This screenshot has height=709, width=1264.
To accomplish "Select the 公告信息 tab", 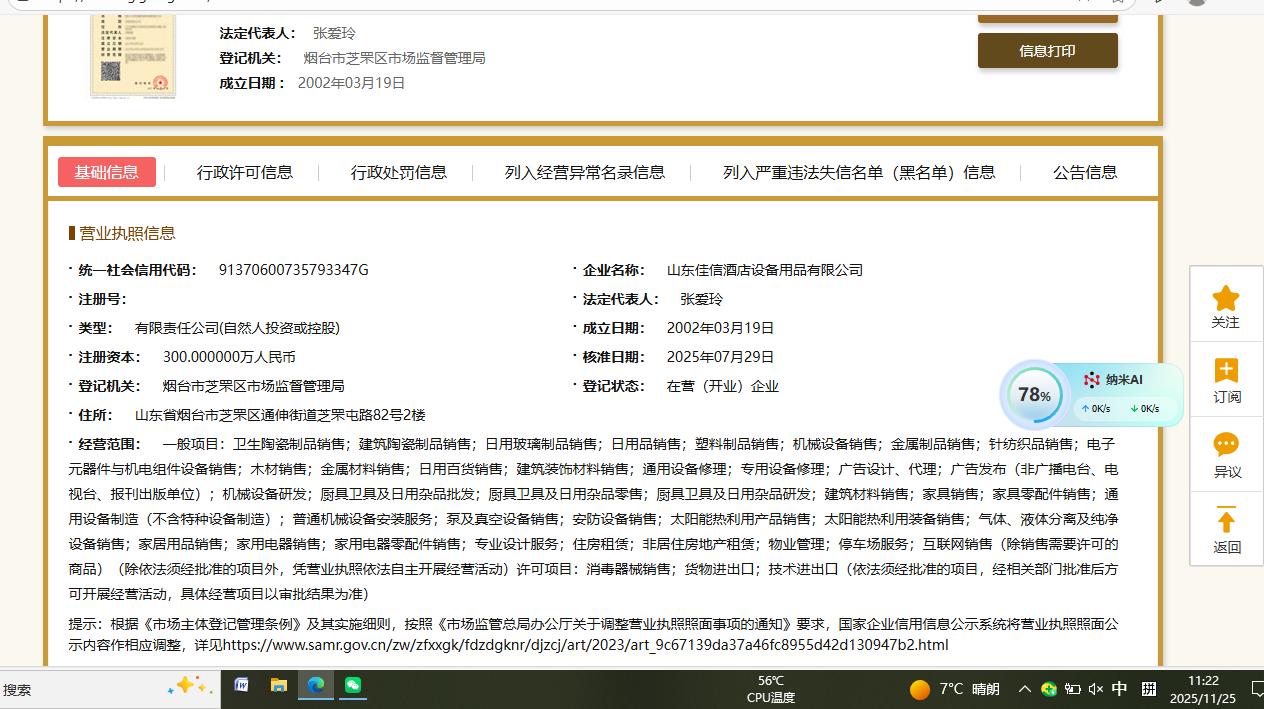I will [1084, 172].
